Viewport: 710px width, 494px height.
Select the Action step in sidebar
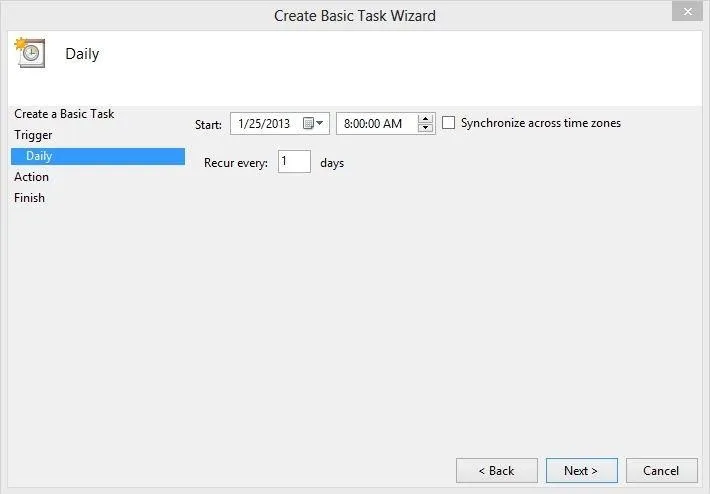[x=31, y=177]
